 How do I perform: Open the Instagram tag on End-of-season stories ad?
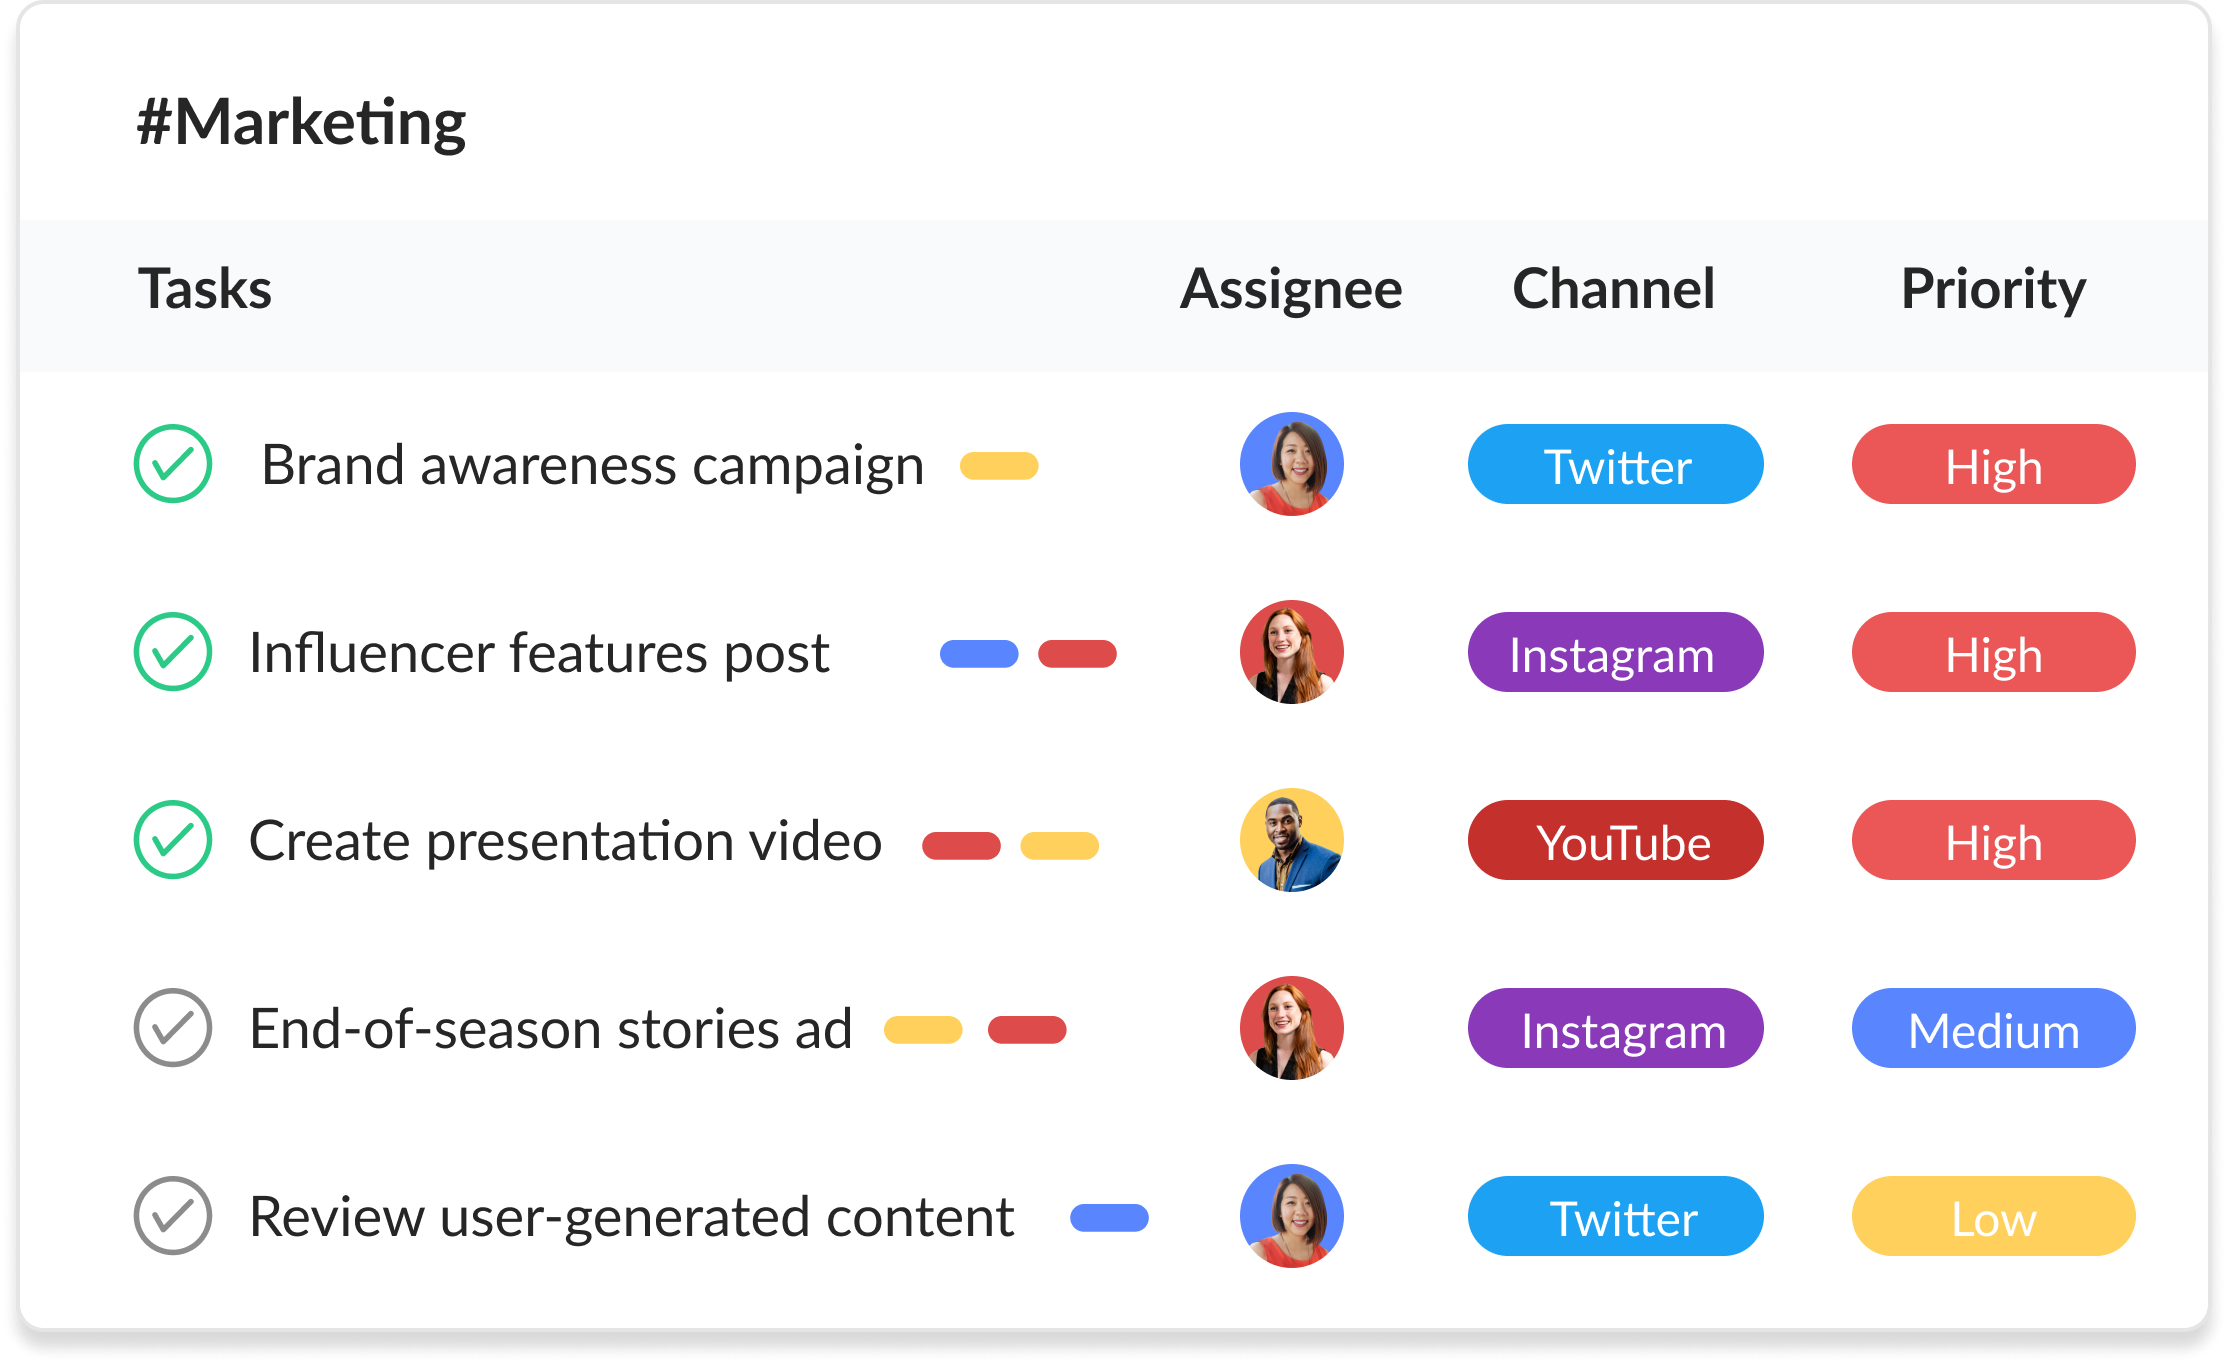pyautogui.click(x=1614, y=1028)
